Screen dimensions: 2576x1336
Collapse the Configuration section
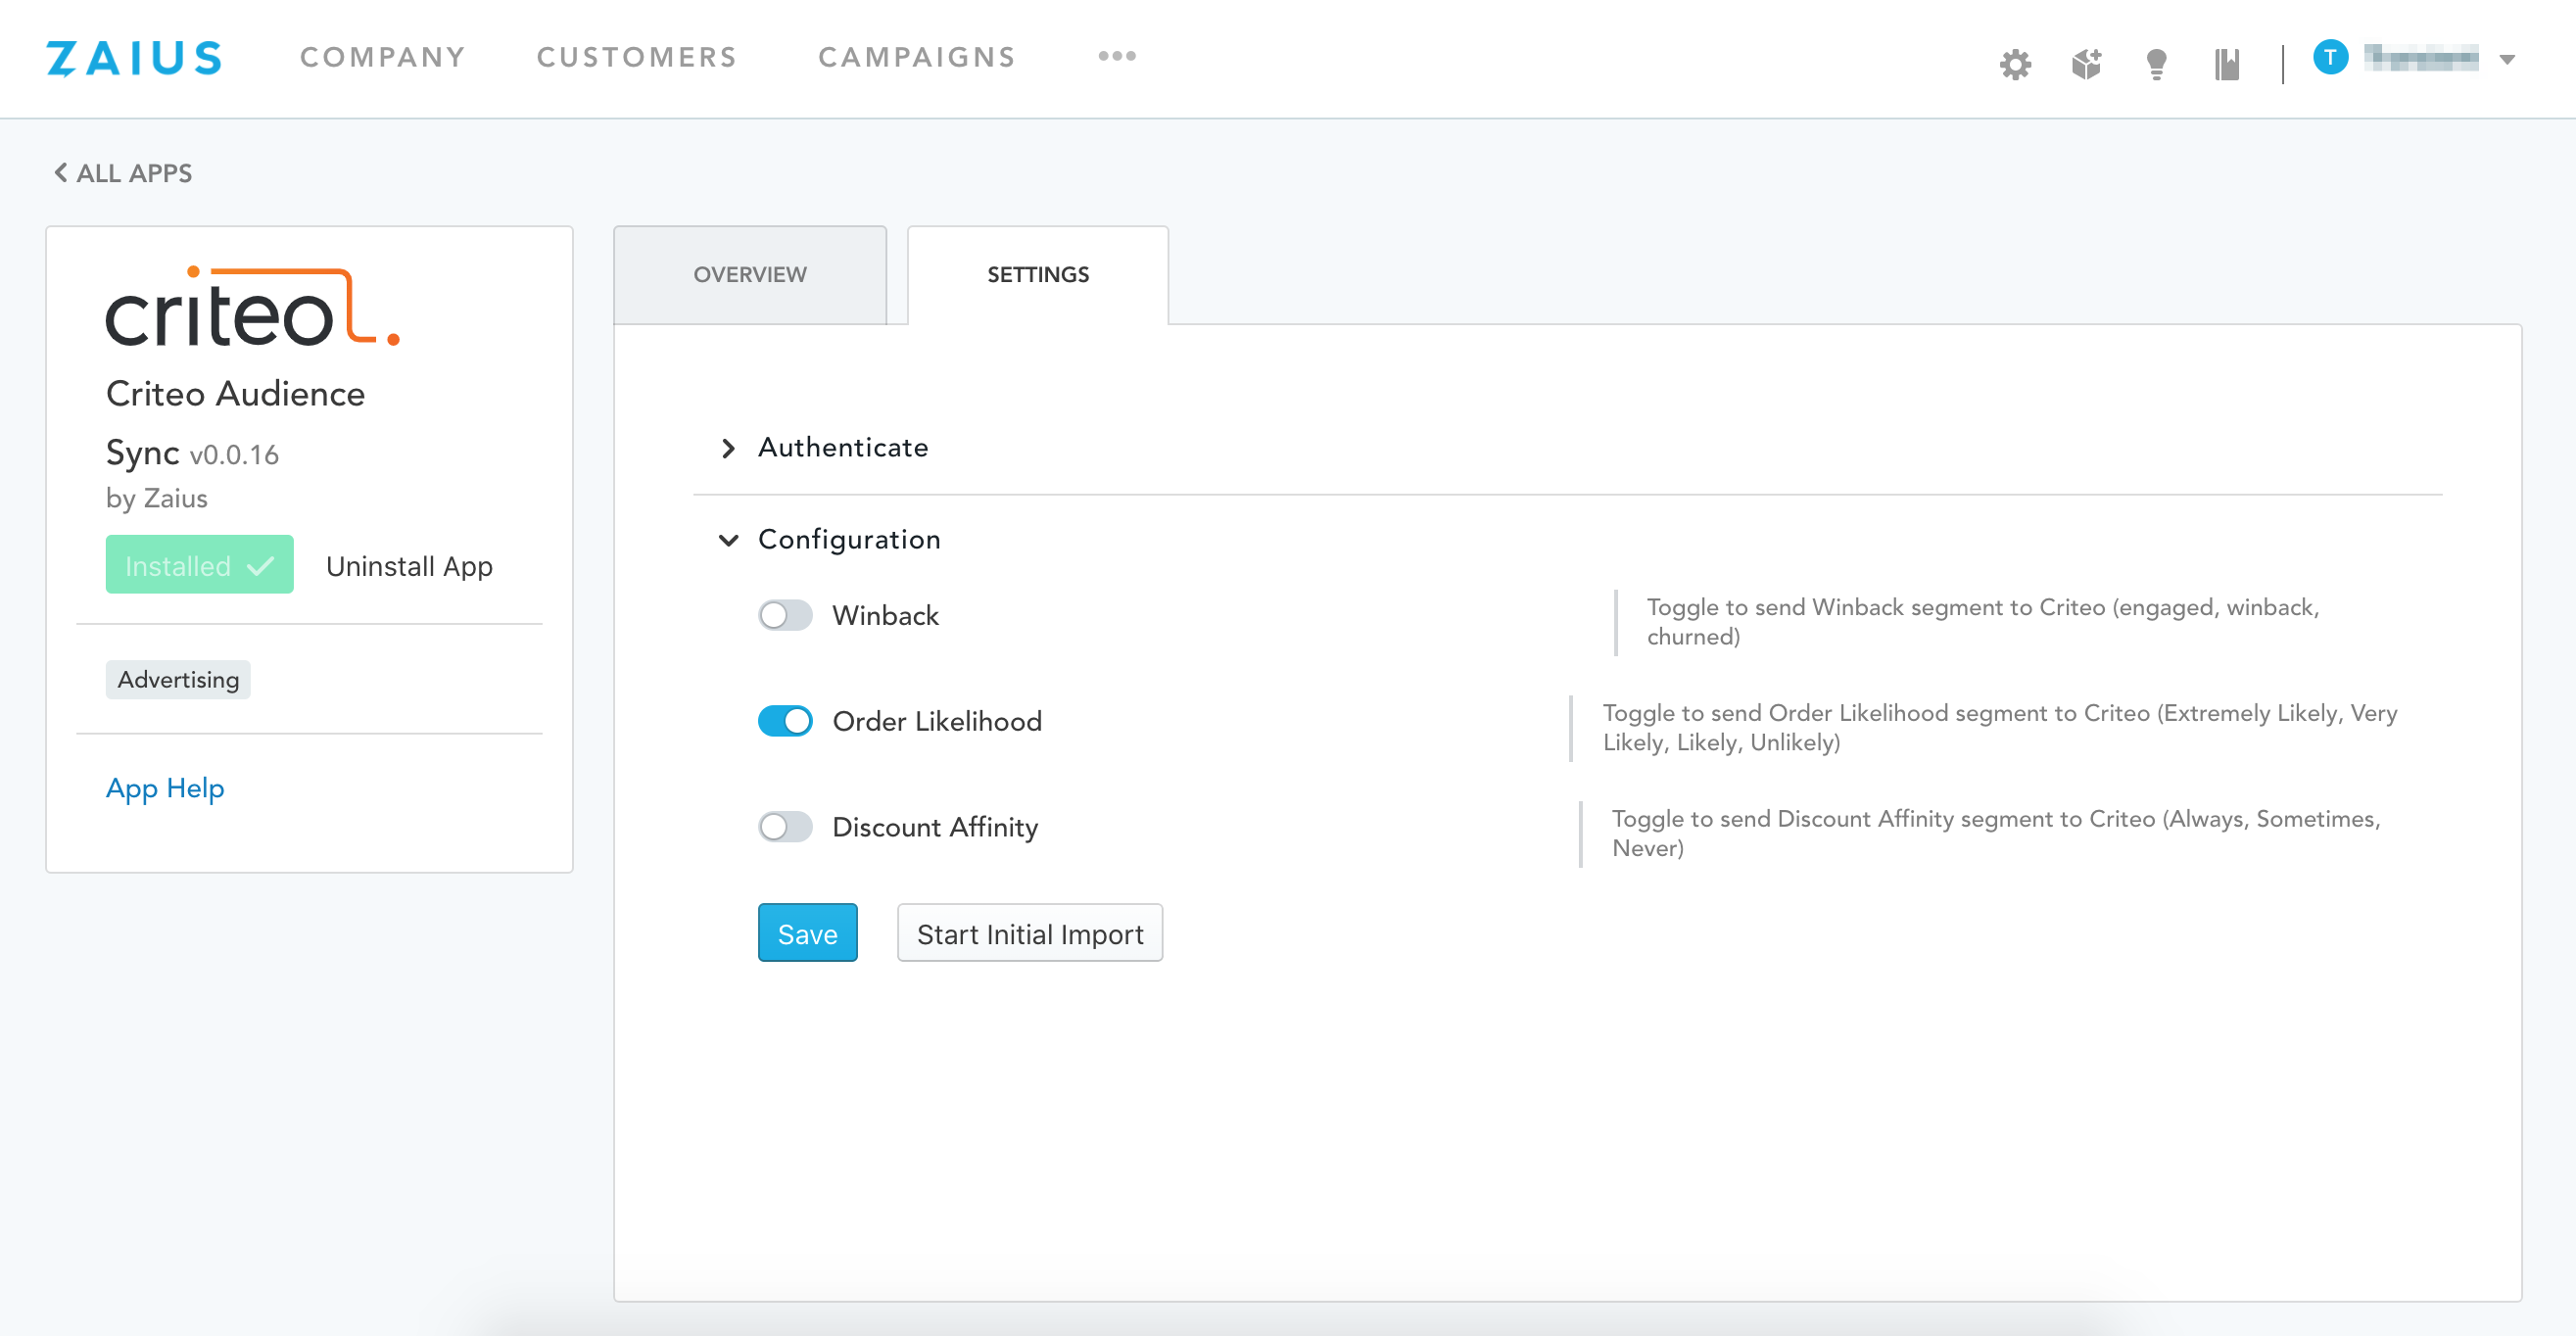[x=829, y=539]
